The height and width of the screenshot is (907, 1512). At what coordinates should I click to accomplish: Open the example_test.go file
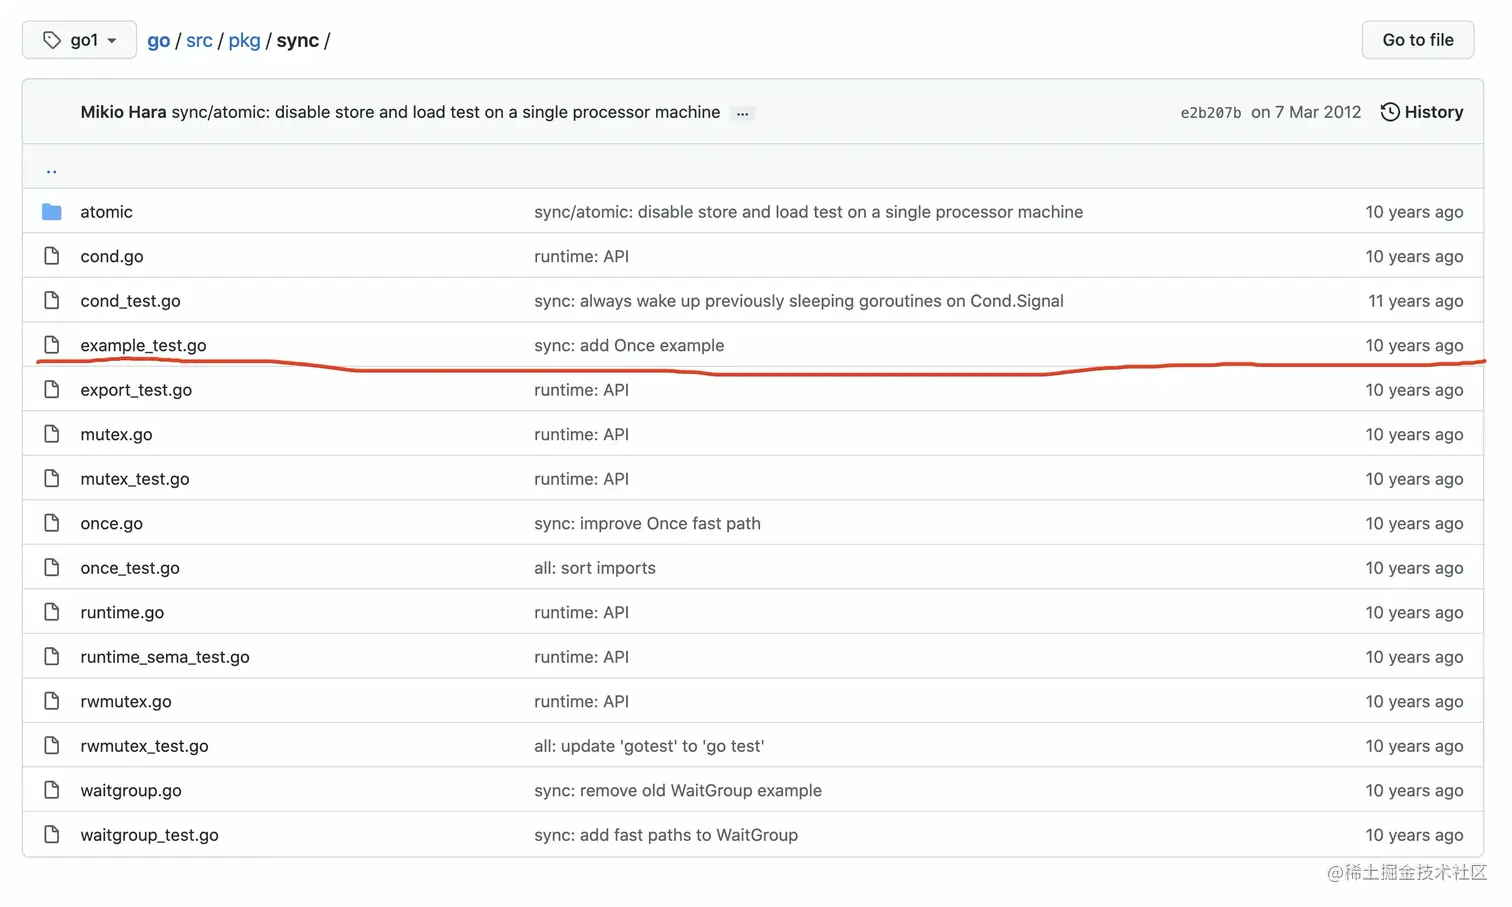(143, 345)
